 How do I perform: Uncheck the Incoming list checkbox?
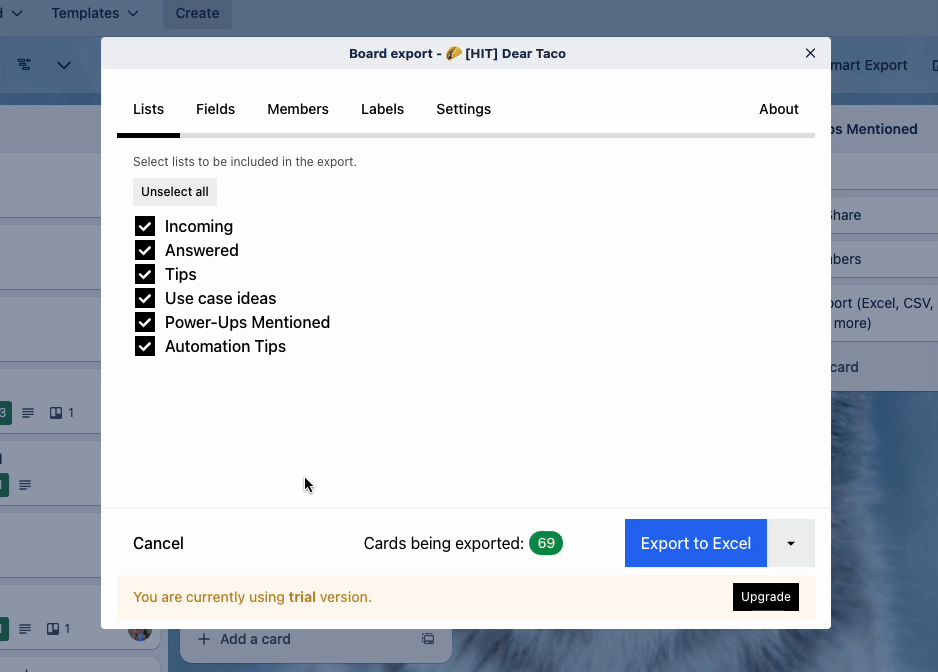pos(145,226)
